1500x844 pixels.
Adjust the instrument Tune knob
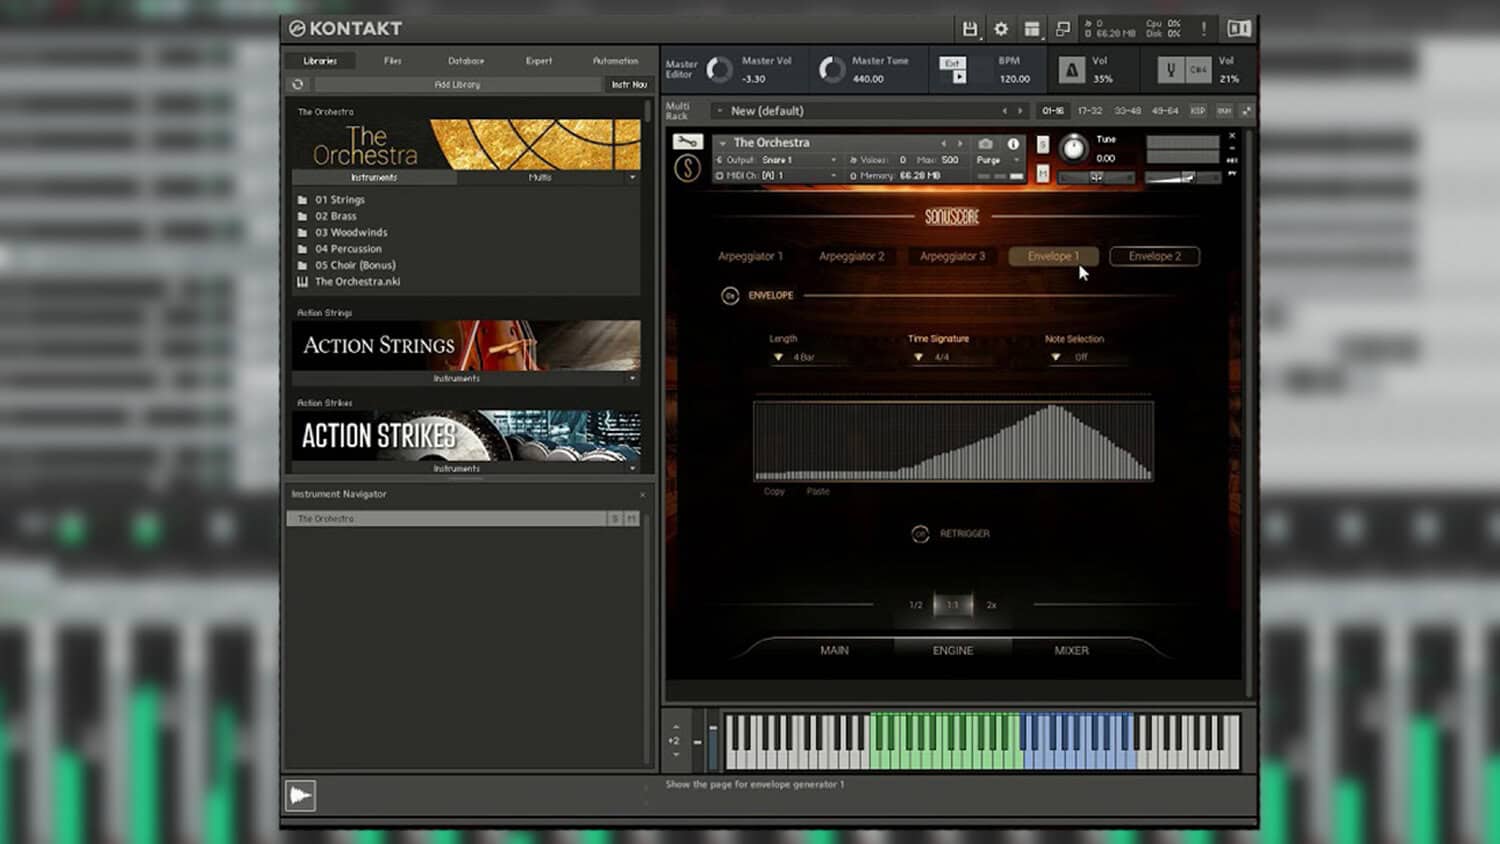(x=1073, y=149)
